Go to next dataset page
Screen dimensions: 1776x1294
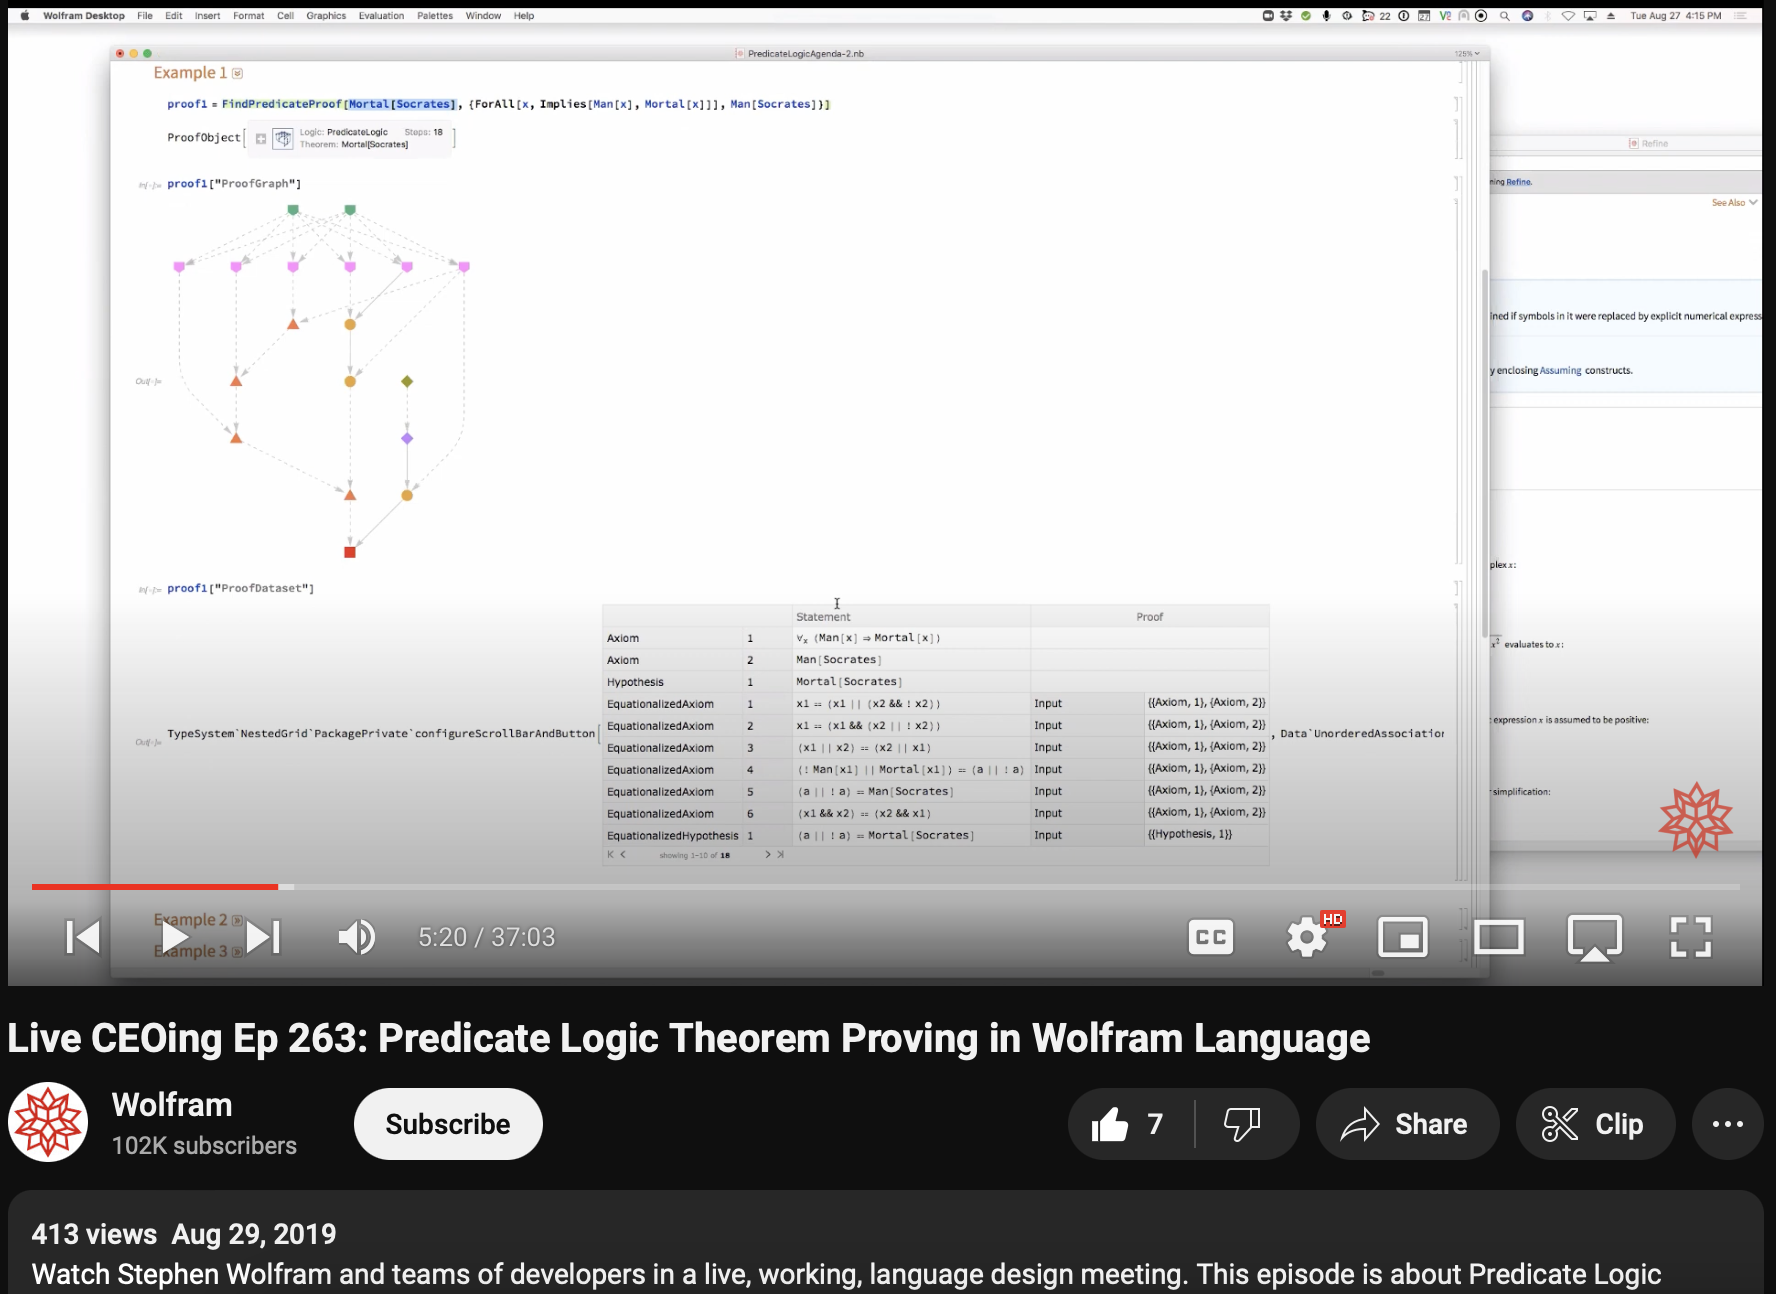coord(768,855)
